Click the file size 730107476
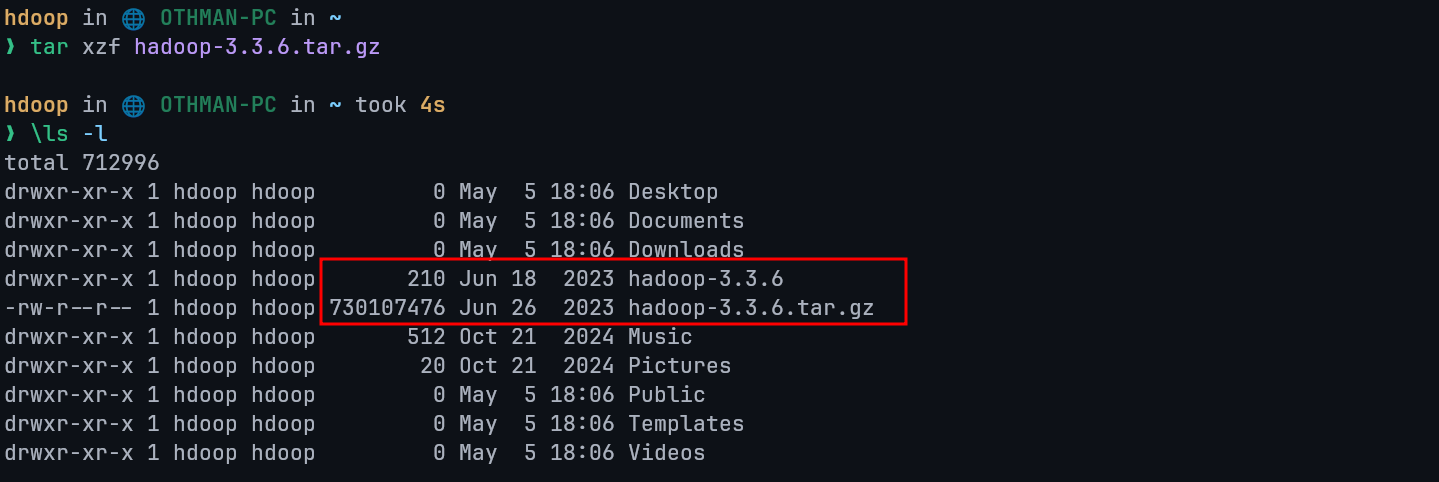The height and width of the screenshot is (482, 1439). point(387,308)
